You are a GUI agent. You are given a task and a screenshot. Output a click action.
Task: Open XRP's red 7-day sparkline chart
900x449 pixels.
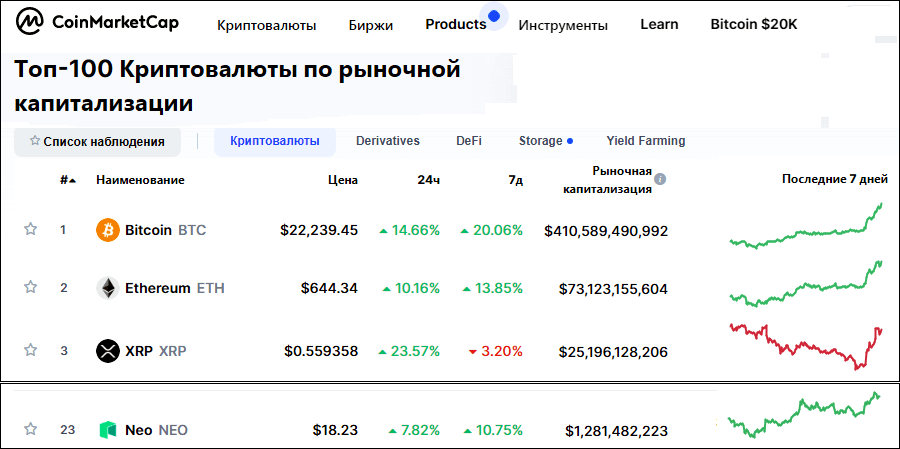806,345
